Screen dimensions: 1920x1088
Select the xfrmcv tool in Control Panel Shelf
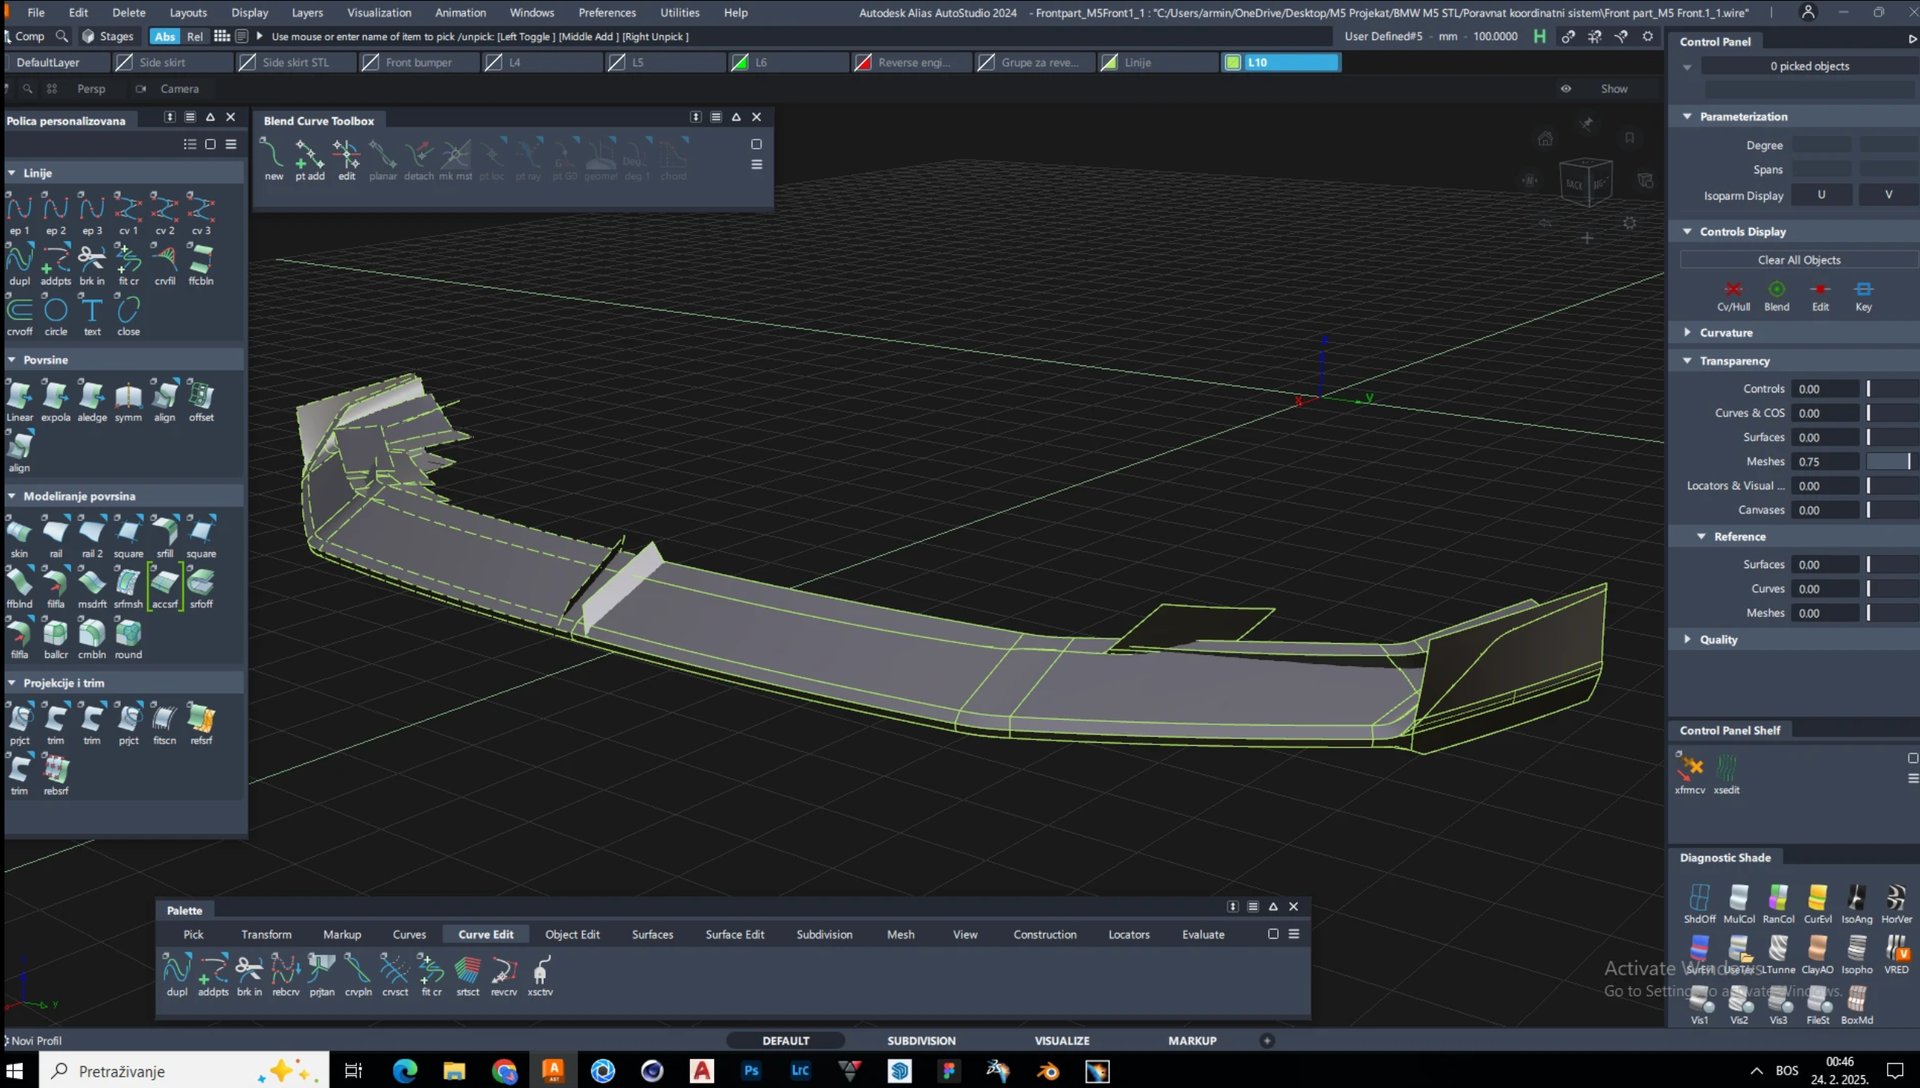click(x=1690, y=768)
